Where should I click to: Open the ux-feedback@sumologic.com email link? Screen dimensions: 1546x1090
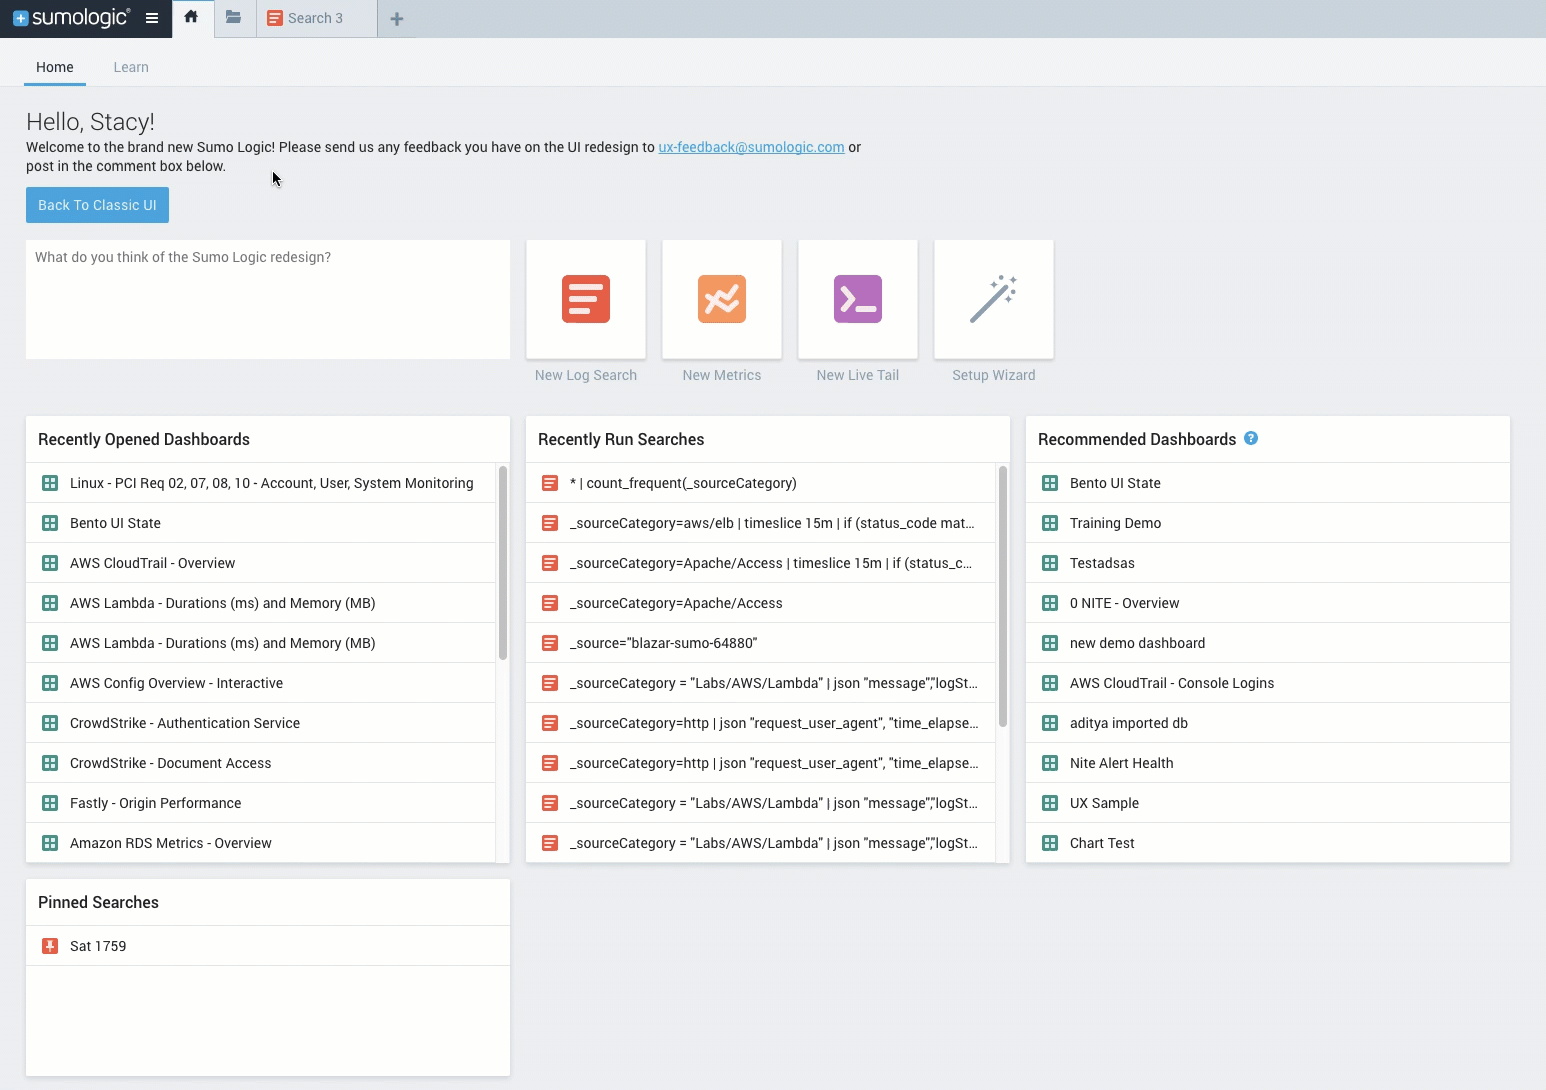[x=750, y=147]
